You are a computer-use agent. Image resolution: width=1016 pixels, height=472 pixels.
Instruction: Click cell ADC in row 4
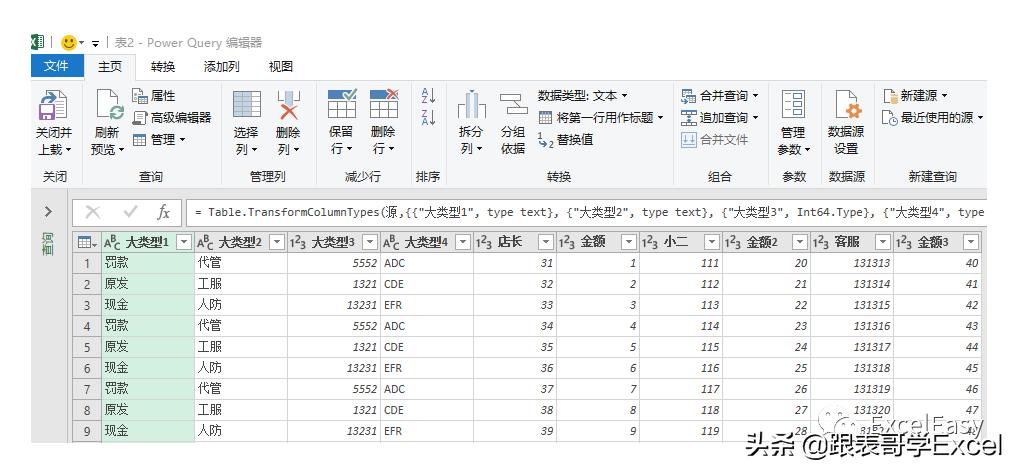pos(427,326)
